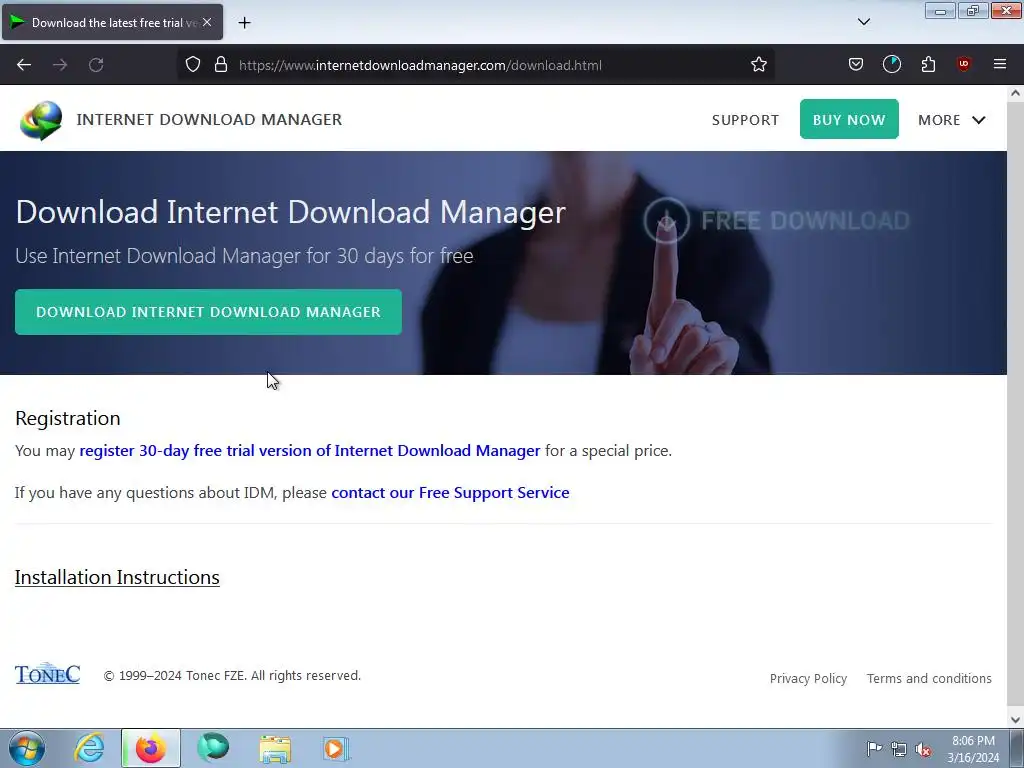This screenshot has height=768, width=1024.
Task: Click the circular timer extension icon
Action: click(x=891, y=64)
